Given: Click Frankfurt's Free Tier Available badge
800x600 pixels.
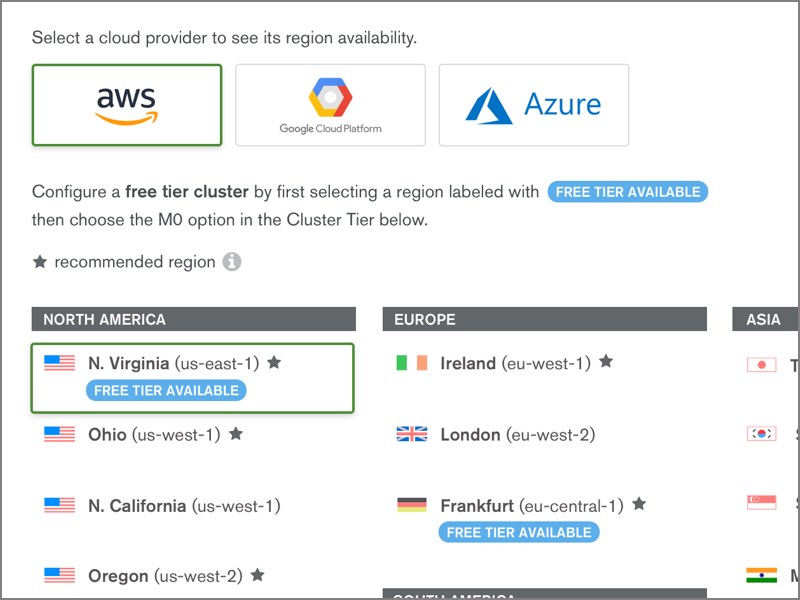Looking at the screenshot, I should point(518,532).
